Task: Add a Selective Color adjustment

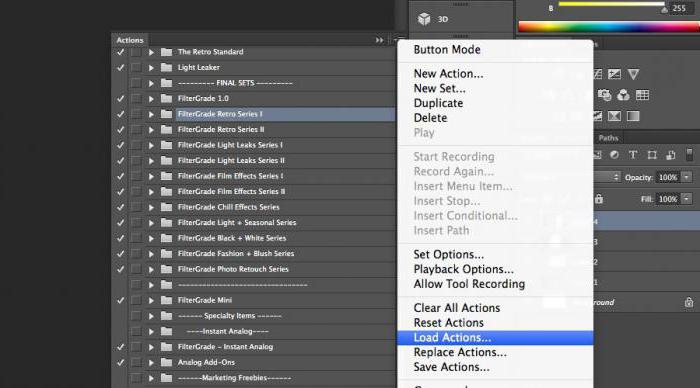Action: (x=614, y=116)
